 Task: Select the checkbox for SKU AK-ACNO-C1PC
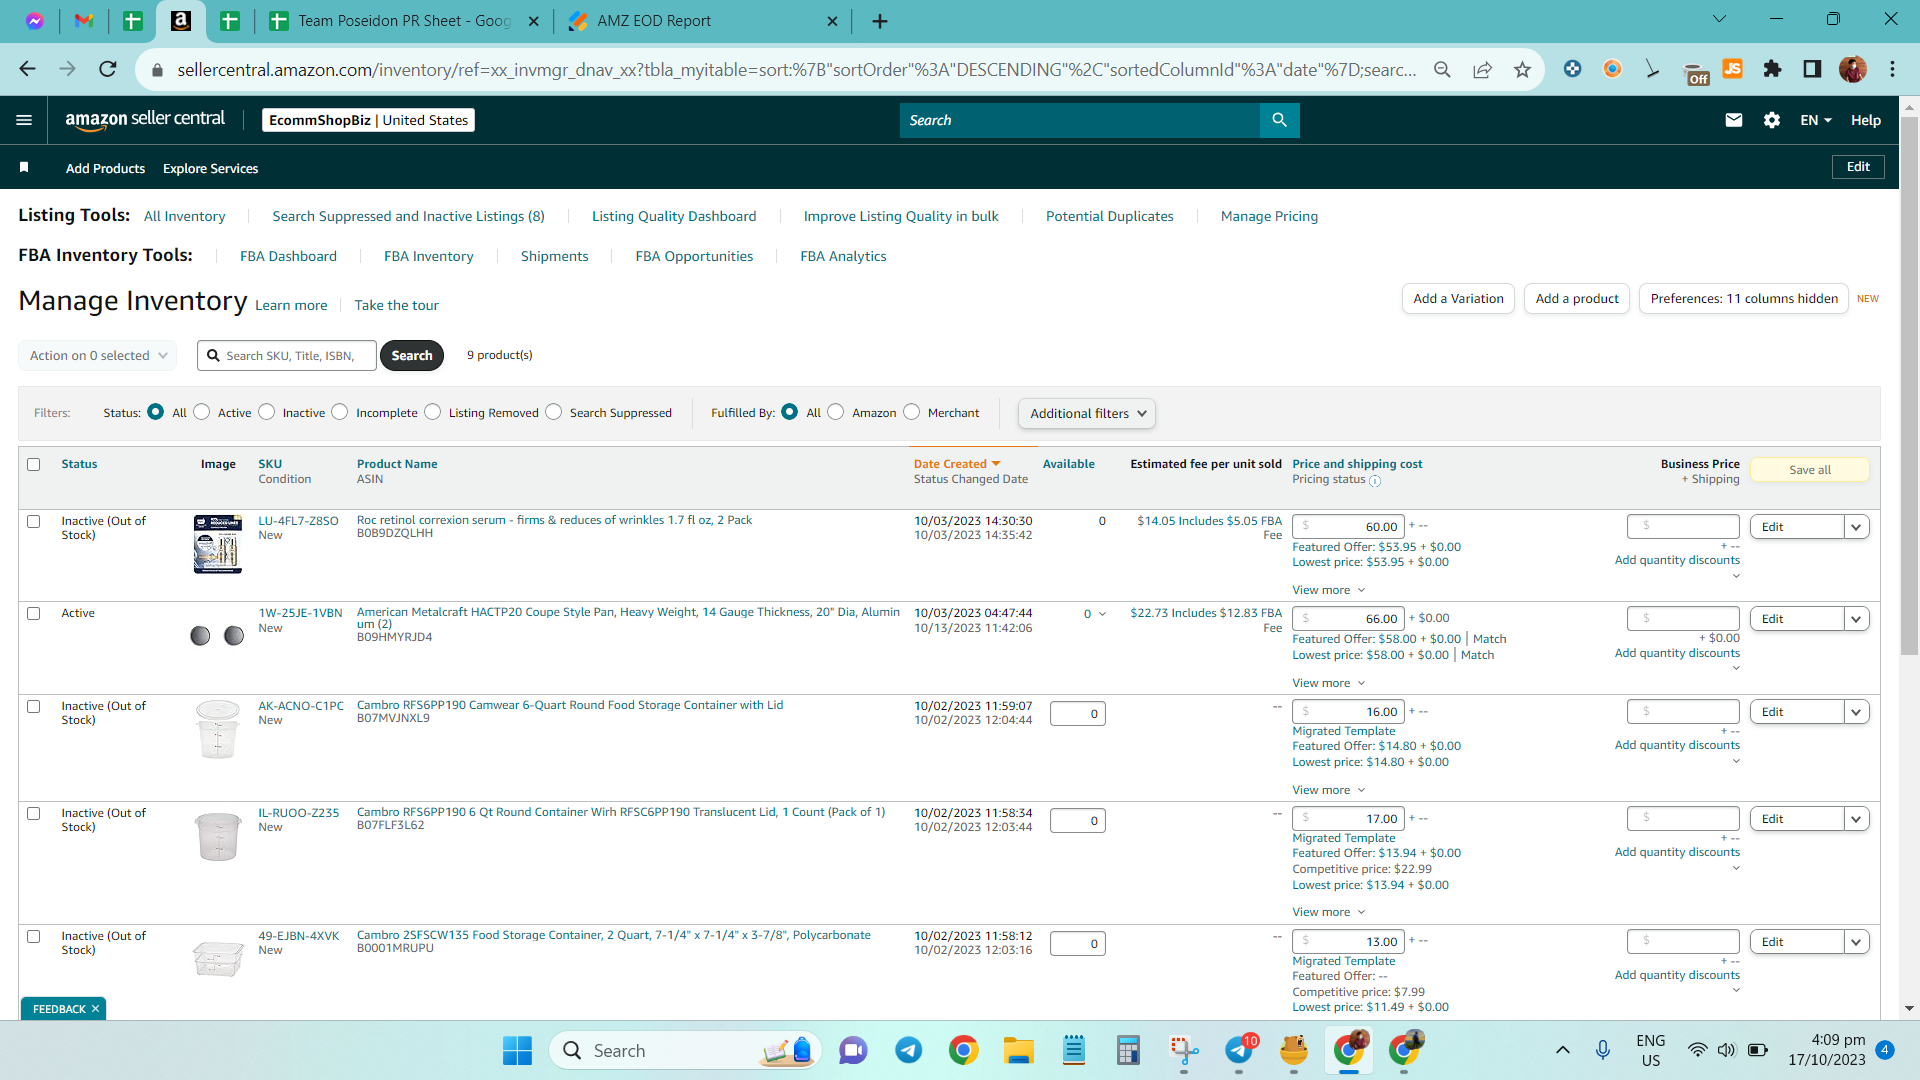pos(34,706)
